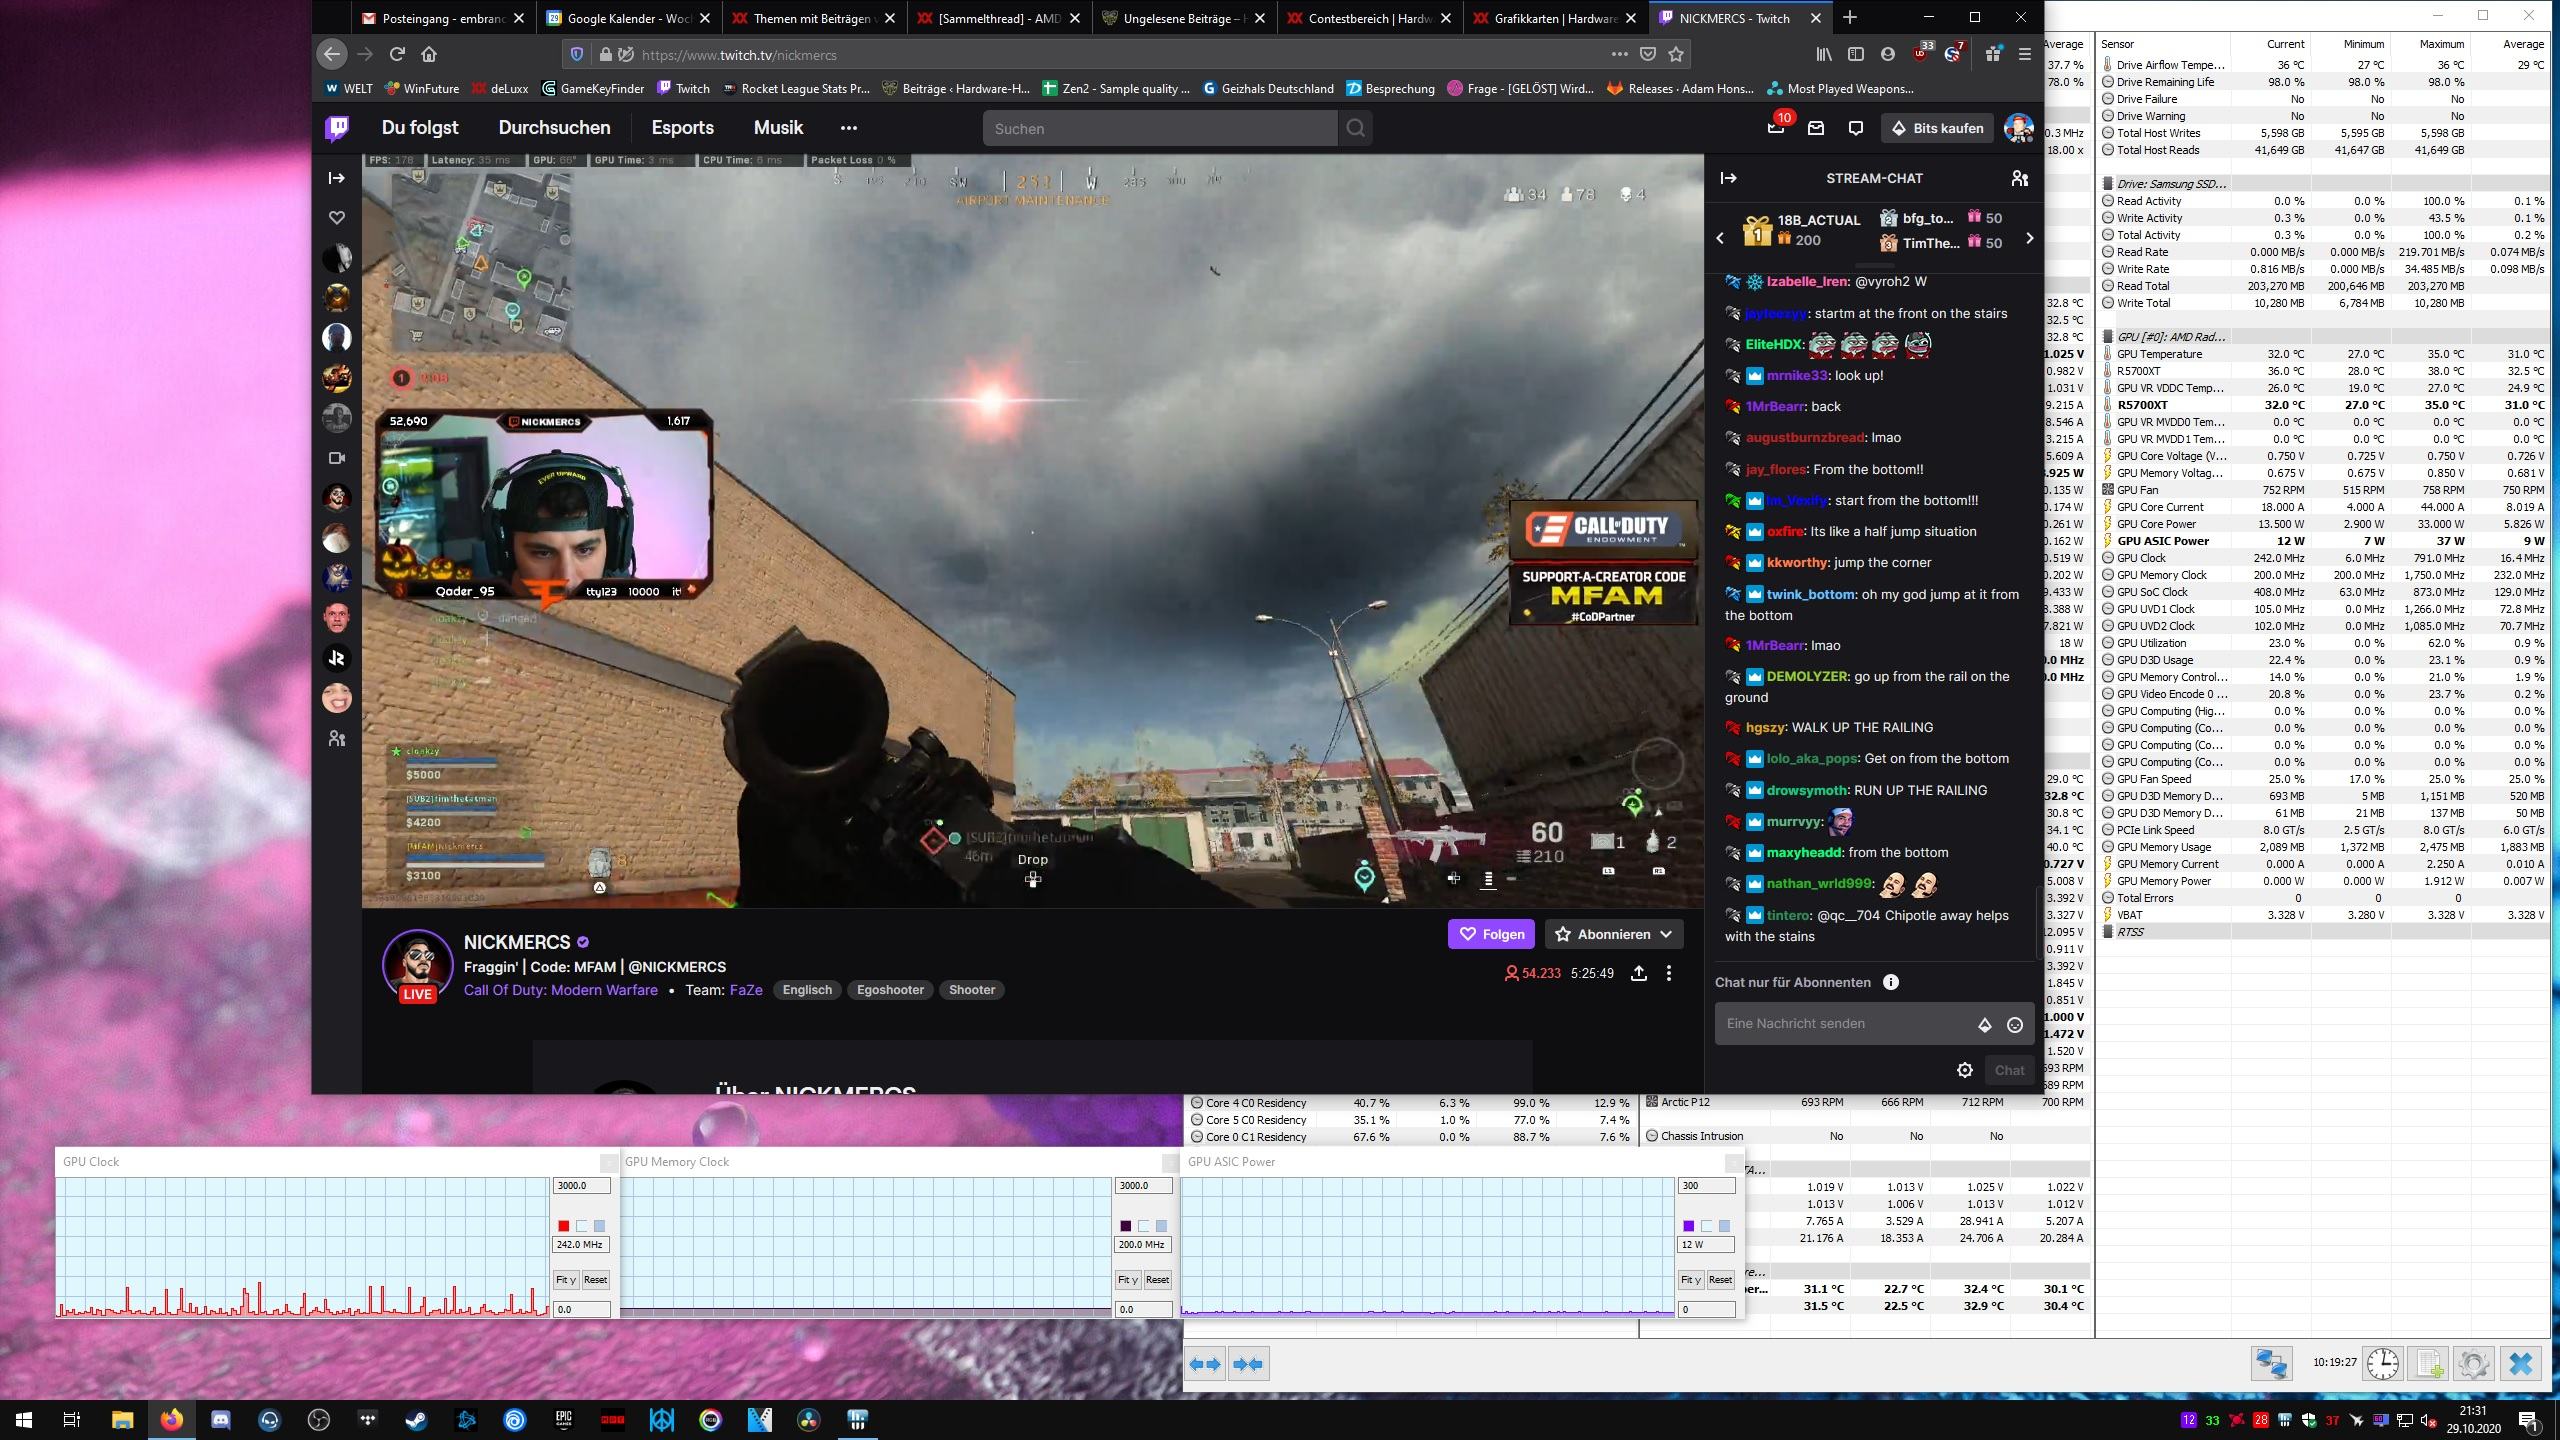Expand the left channel sidebar
Screen dimensions: 2560x1440
(x=337, y=178)
